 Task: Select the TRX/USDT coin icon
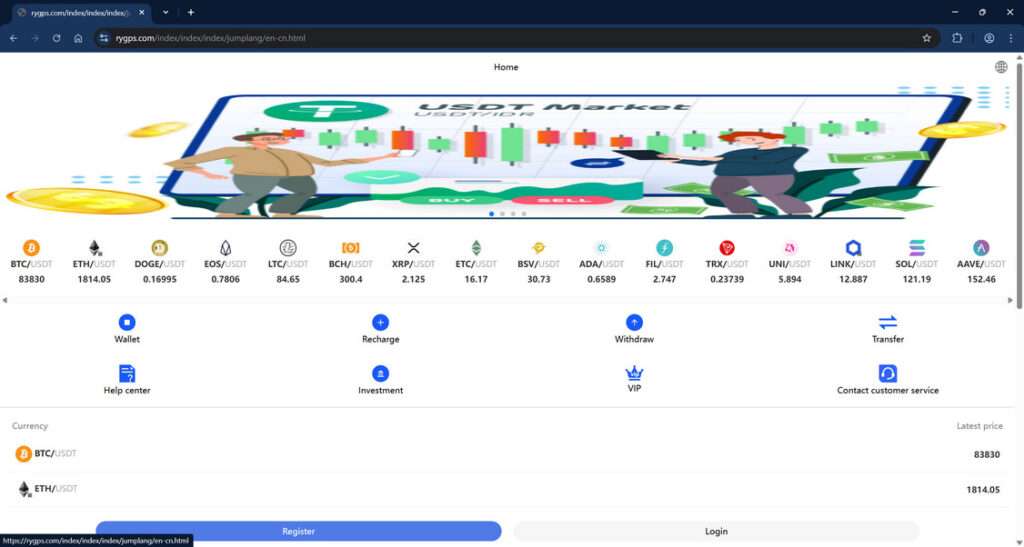(x=727, y=248)
